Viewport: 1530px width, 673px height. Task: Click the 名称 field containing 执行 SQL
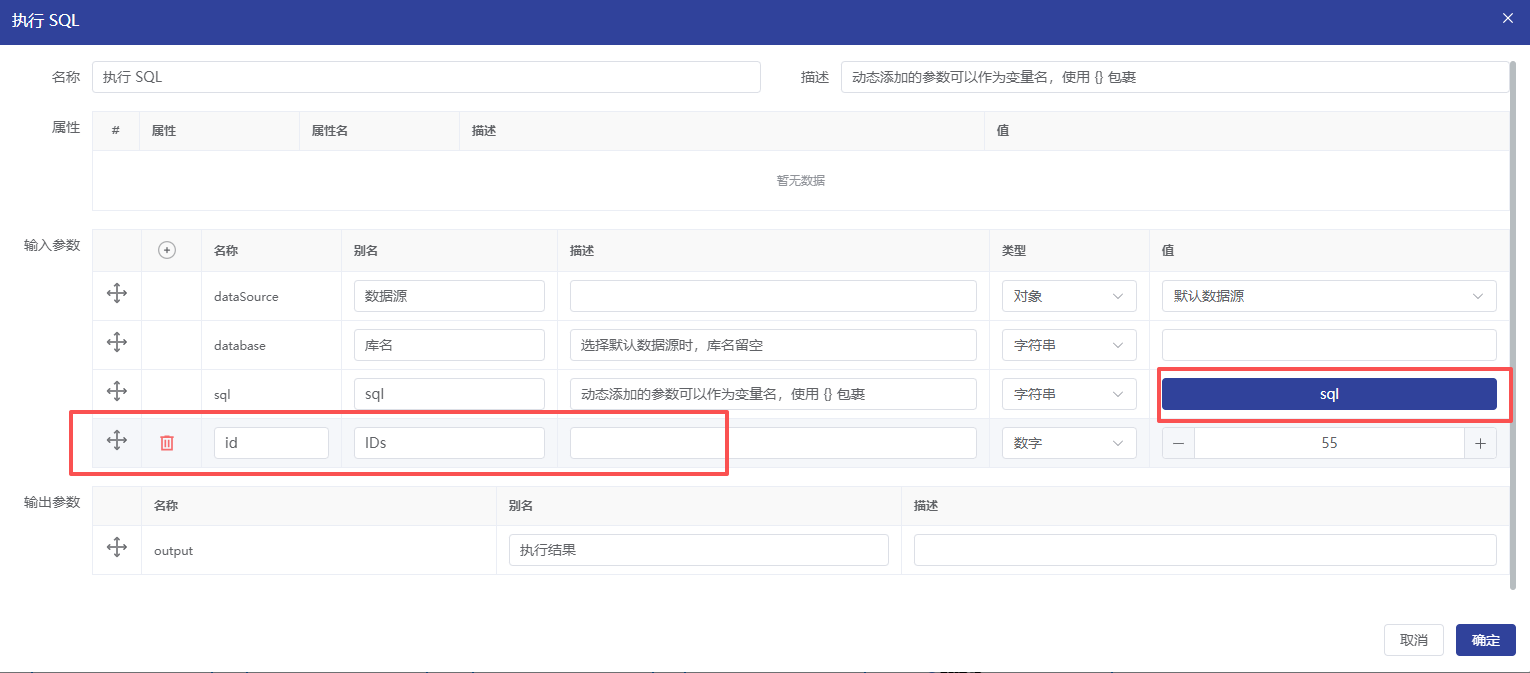tap(425, 77)
